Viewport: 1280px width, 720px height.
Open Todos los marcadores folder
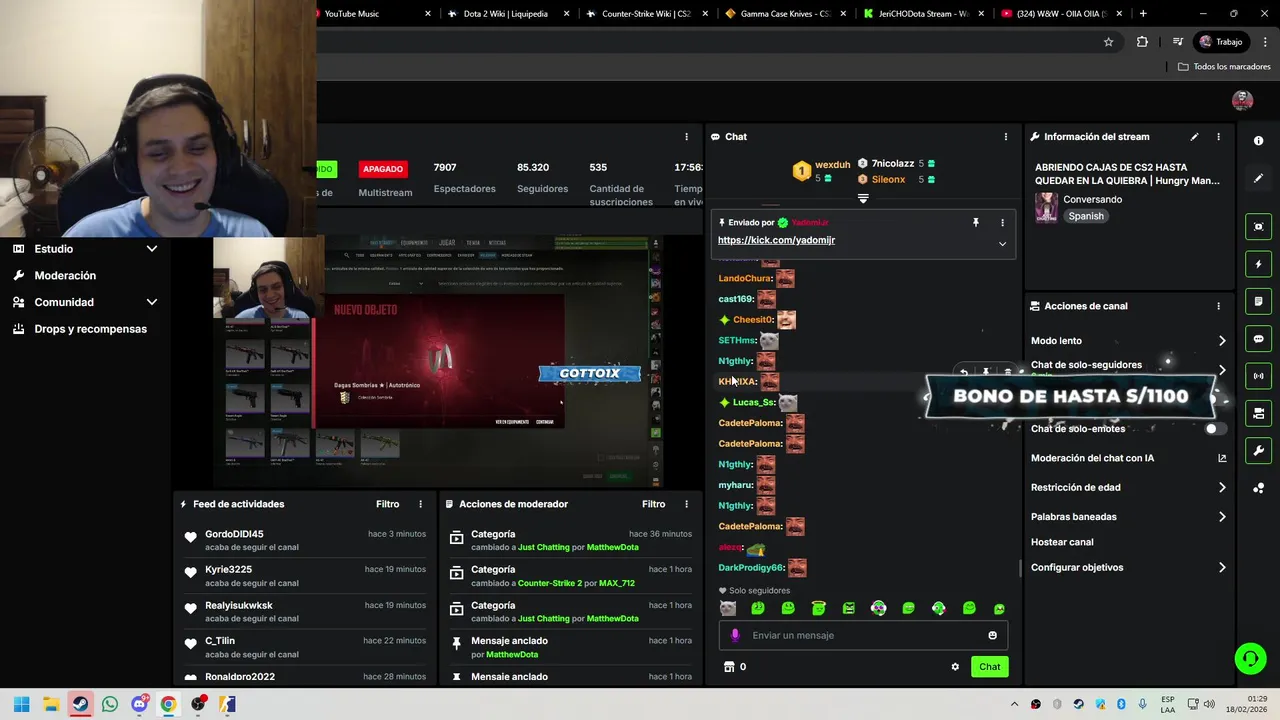click(x=1224, y=67)
